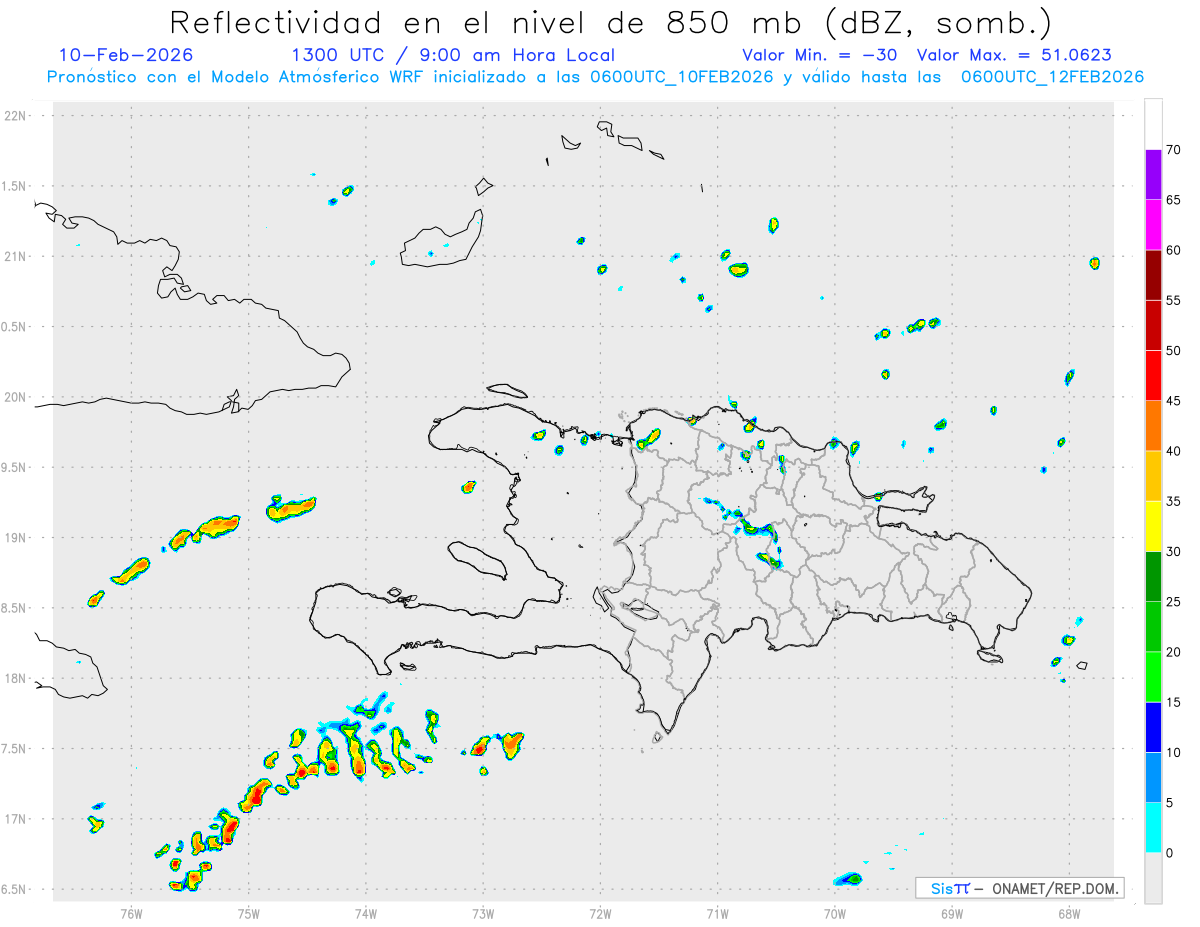1200x927 pixels.
Task: Click the orange 40-45 dBZ legend swatch
Action: (1153, 426)
